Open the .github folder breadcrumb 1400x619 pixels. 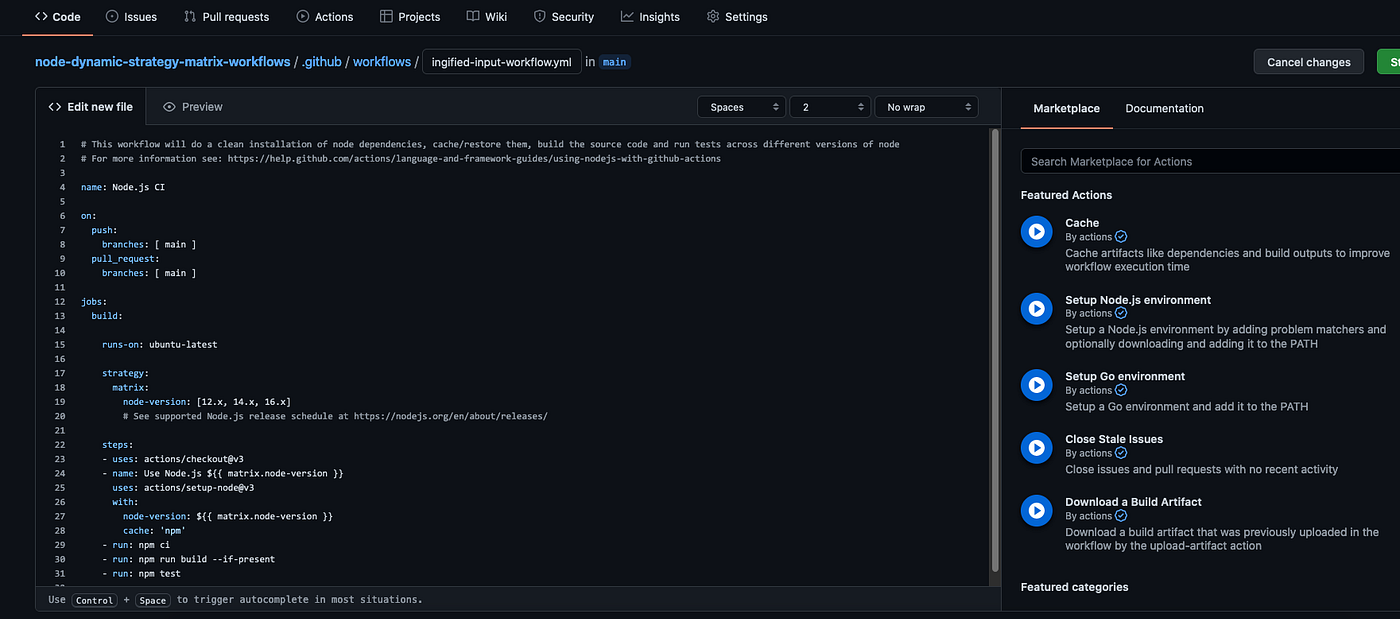(x=323, y=62)
